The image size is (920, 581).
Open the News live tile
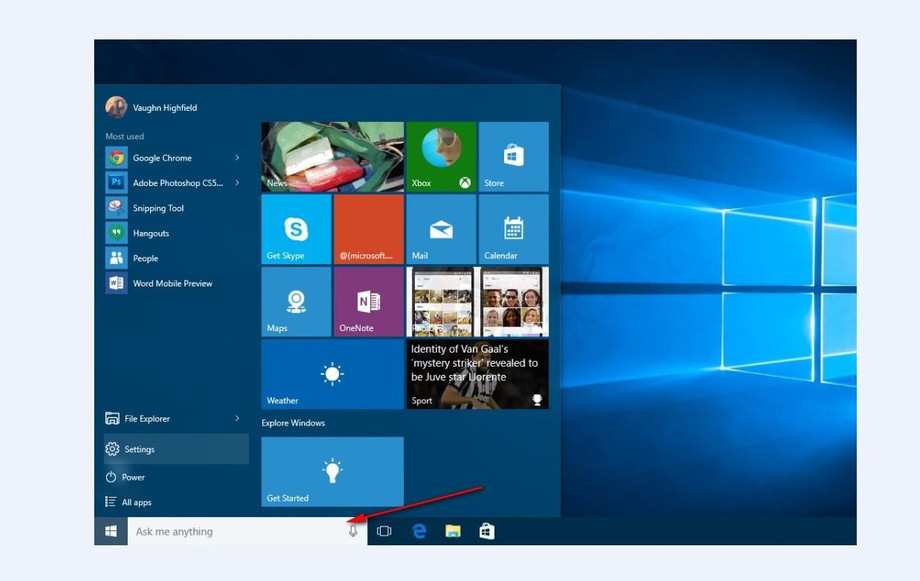[x=333, y=157]
